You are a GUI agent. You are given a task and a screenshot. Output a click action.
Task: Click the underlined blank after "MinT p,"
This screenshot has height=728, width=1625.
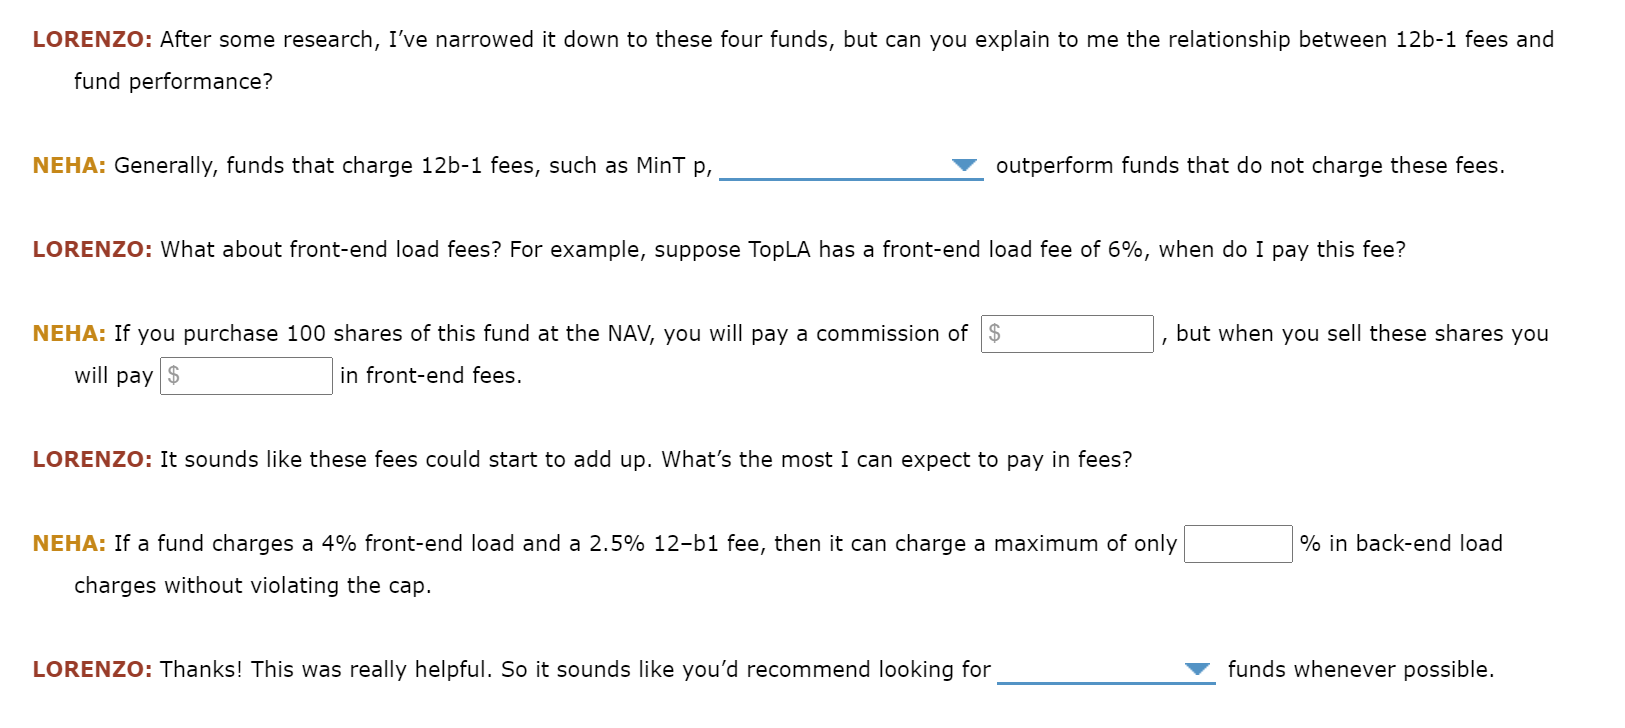(x=850, y=172)
